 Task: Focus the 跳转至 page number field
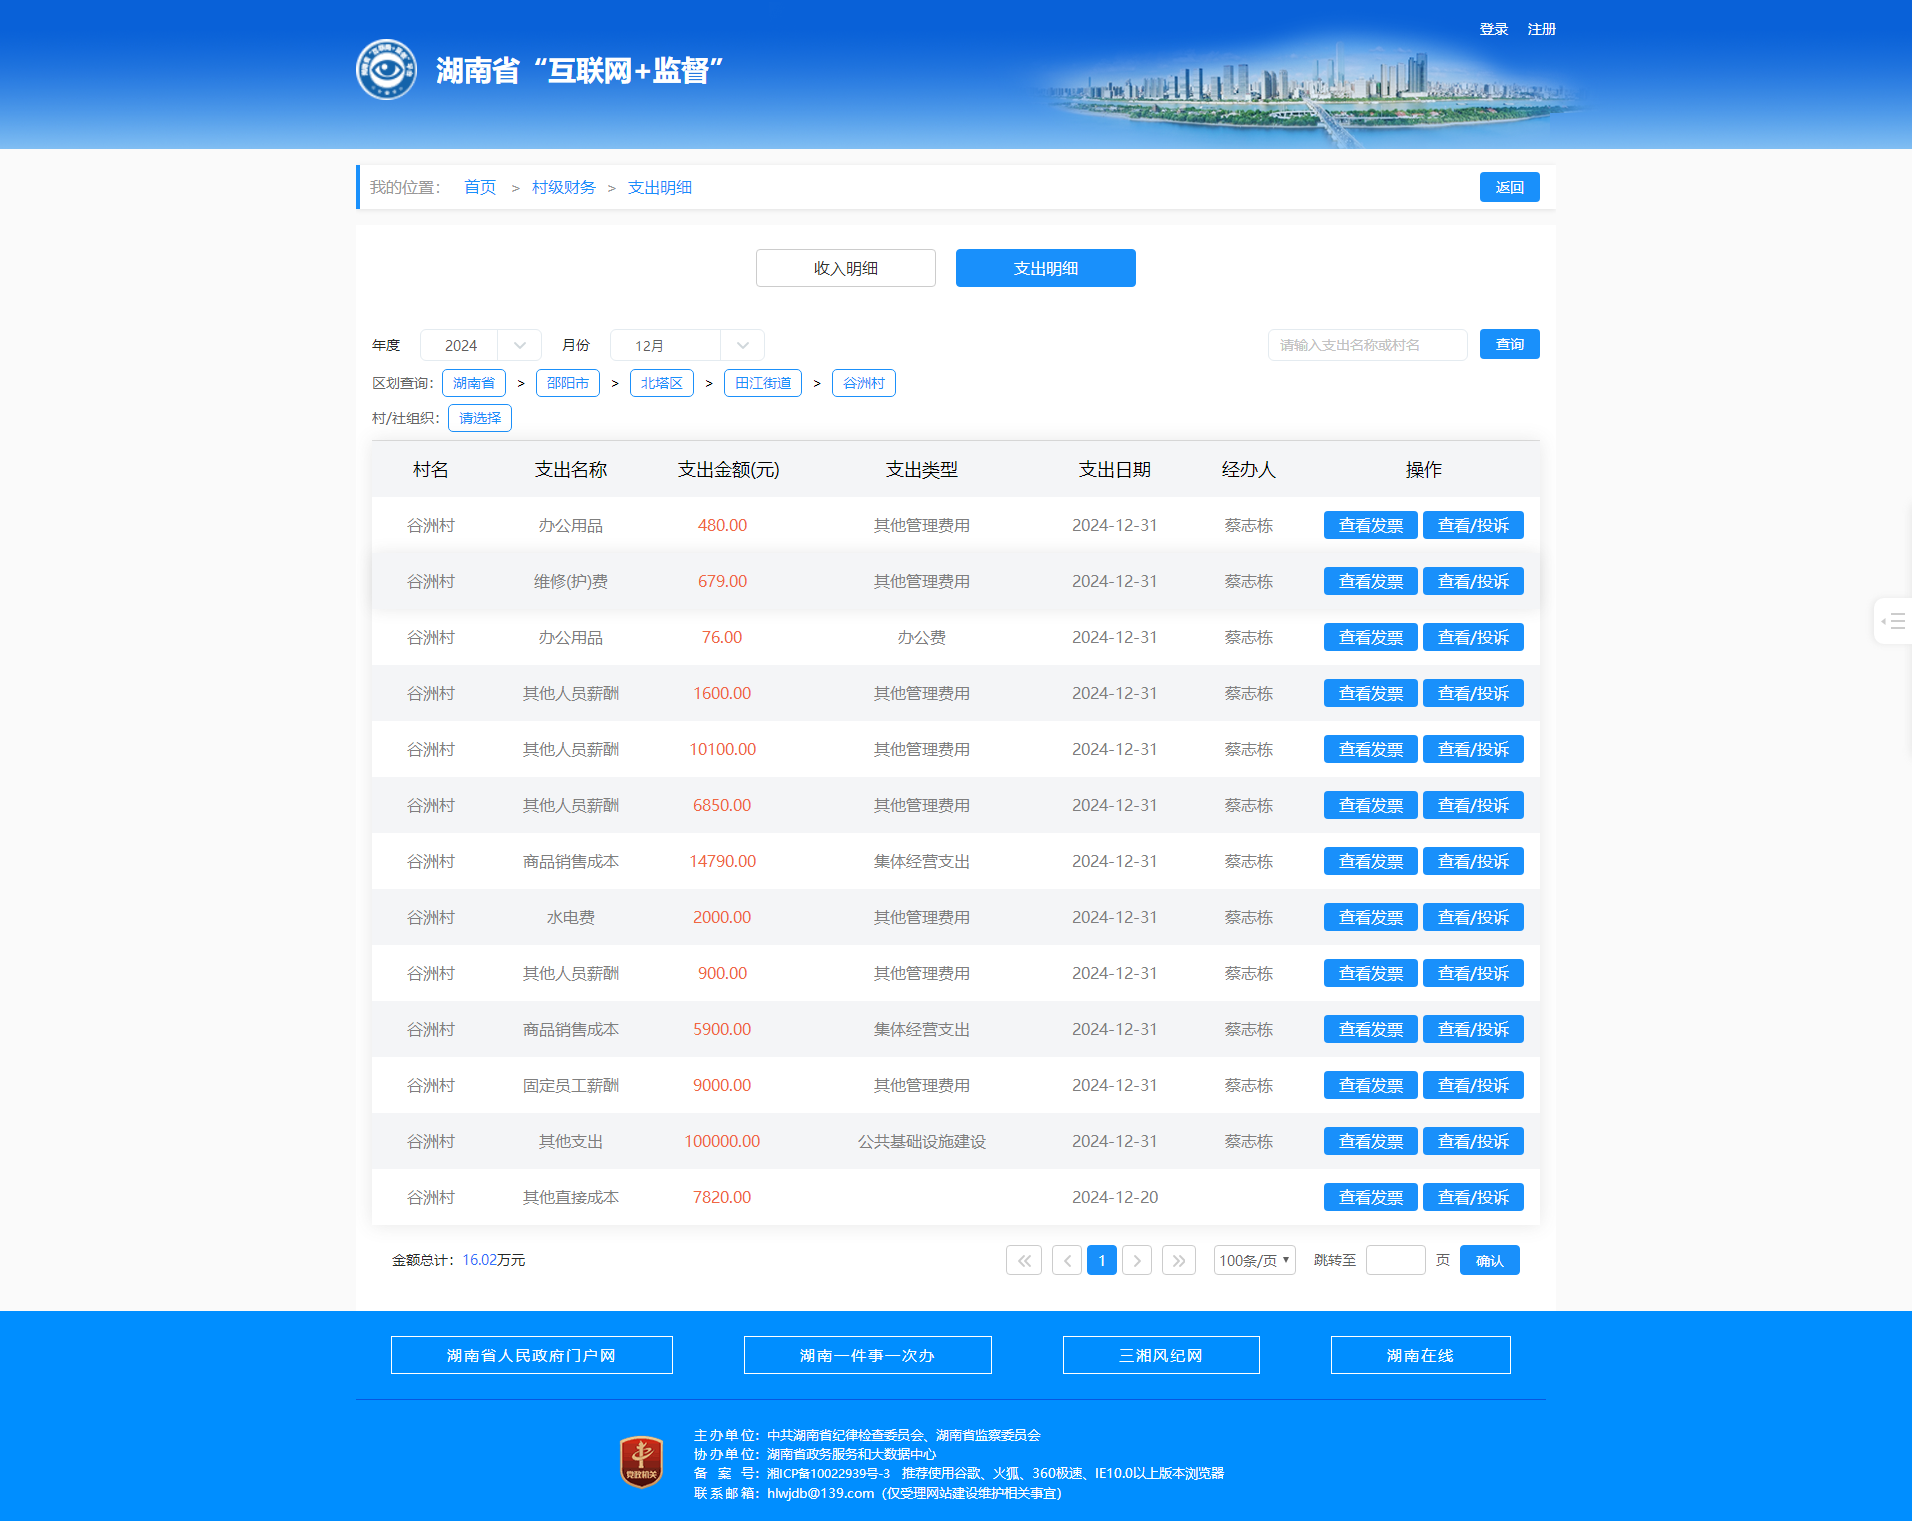tap(1396, 1260)
